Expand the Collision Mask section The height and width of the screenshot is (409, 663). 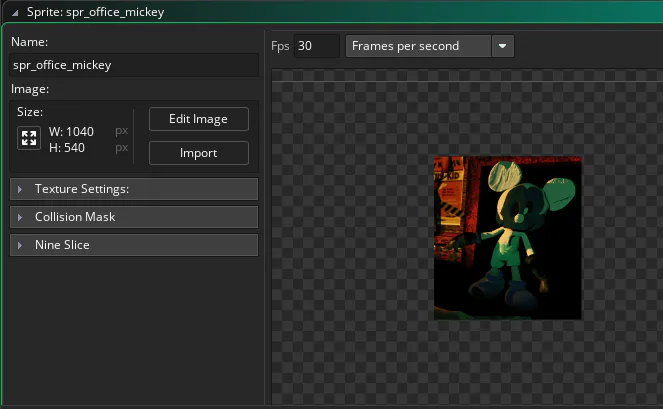tap(134, 217)
